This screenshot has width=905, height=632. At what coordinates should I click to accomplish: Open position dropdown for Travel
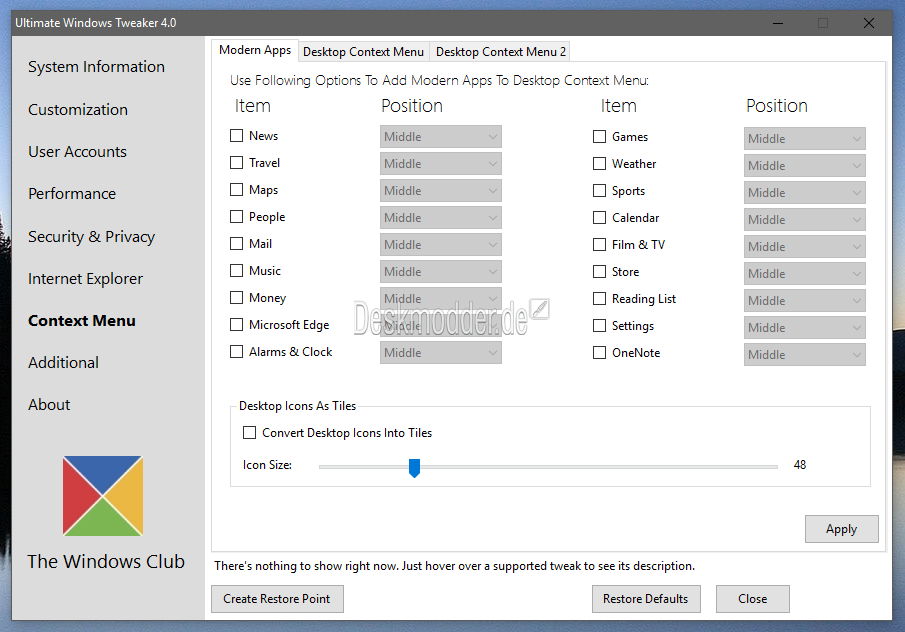pos(441,164)
